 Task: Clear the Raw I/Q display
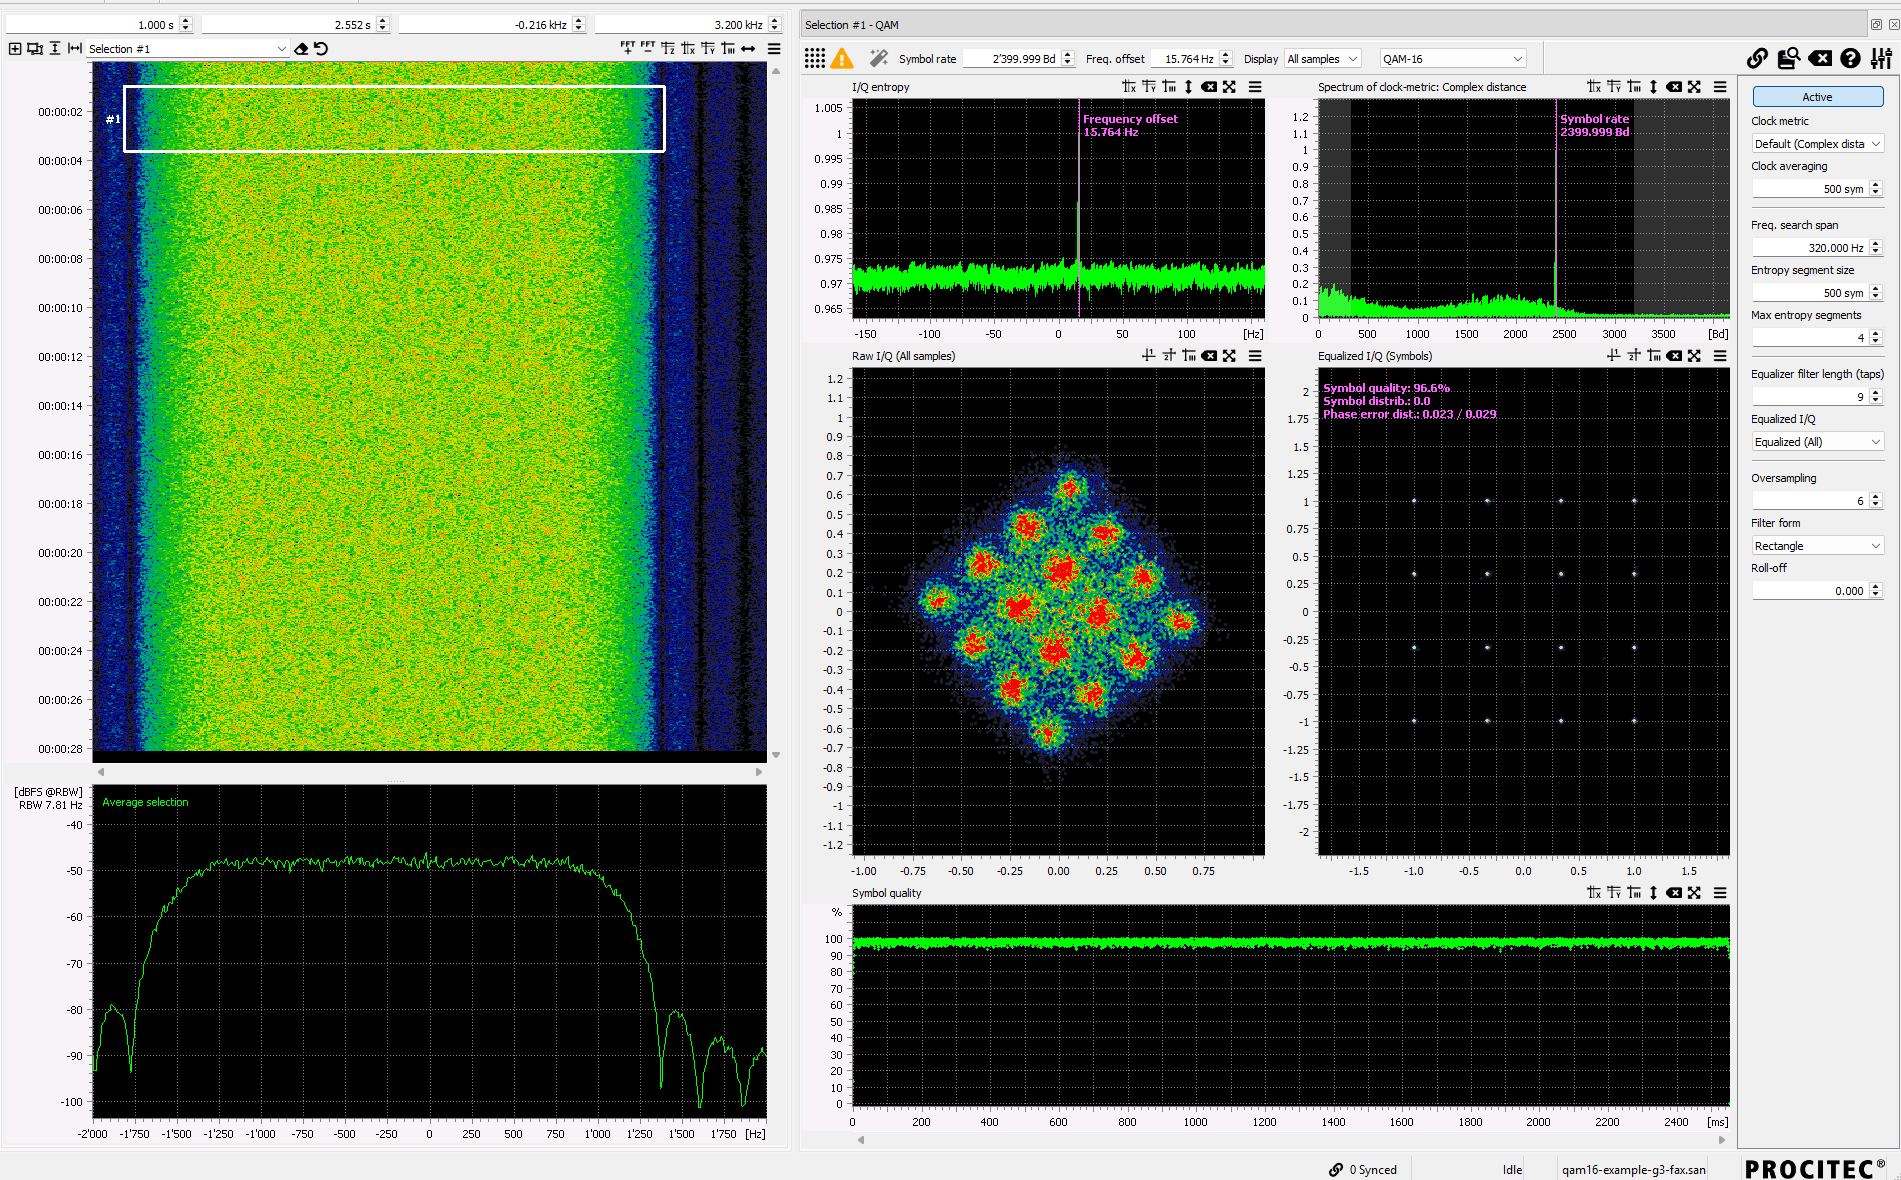pos(1210,355)
